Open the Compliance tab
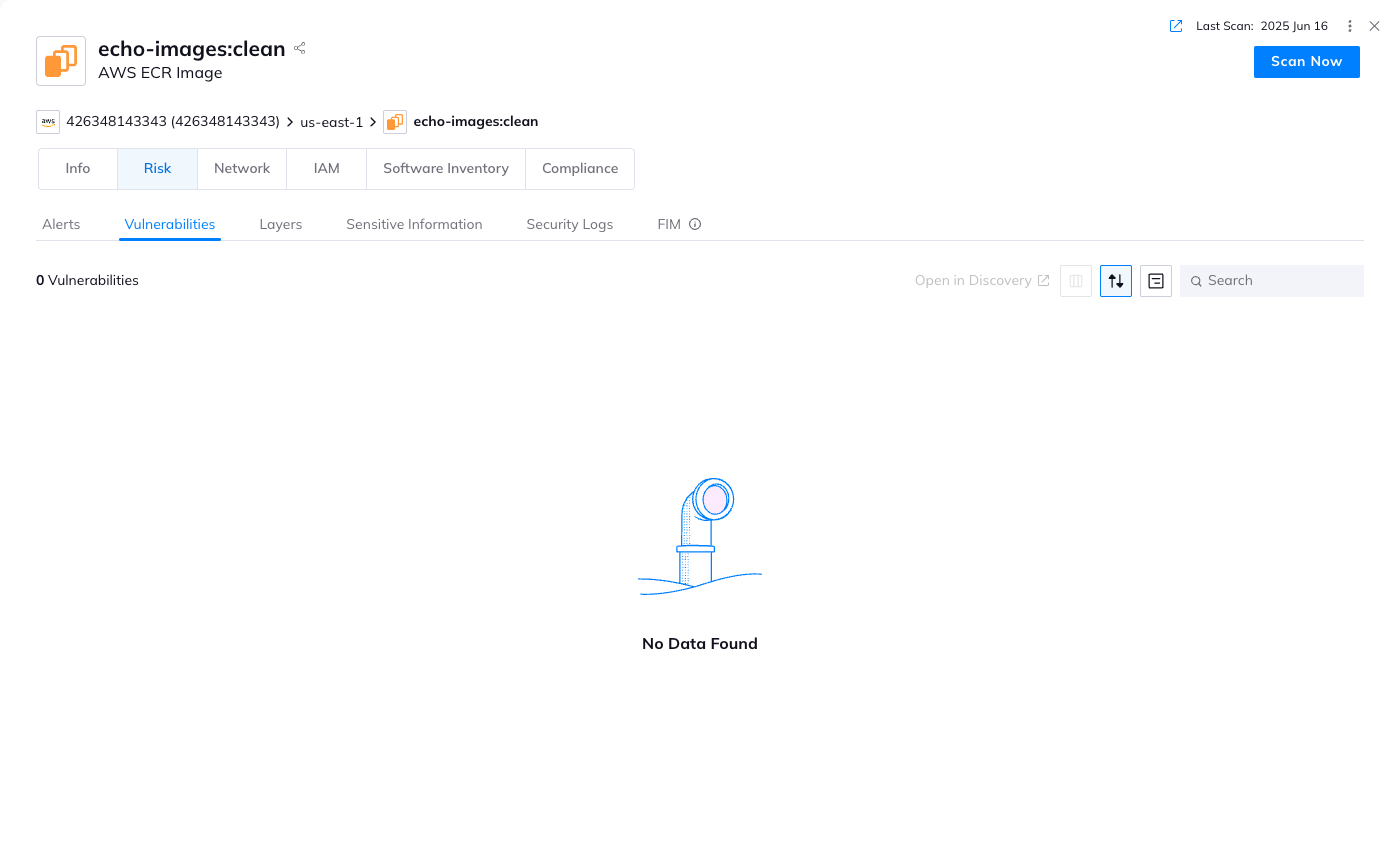Viewport: 1400px width, 841px height. click(580, 169)
